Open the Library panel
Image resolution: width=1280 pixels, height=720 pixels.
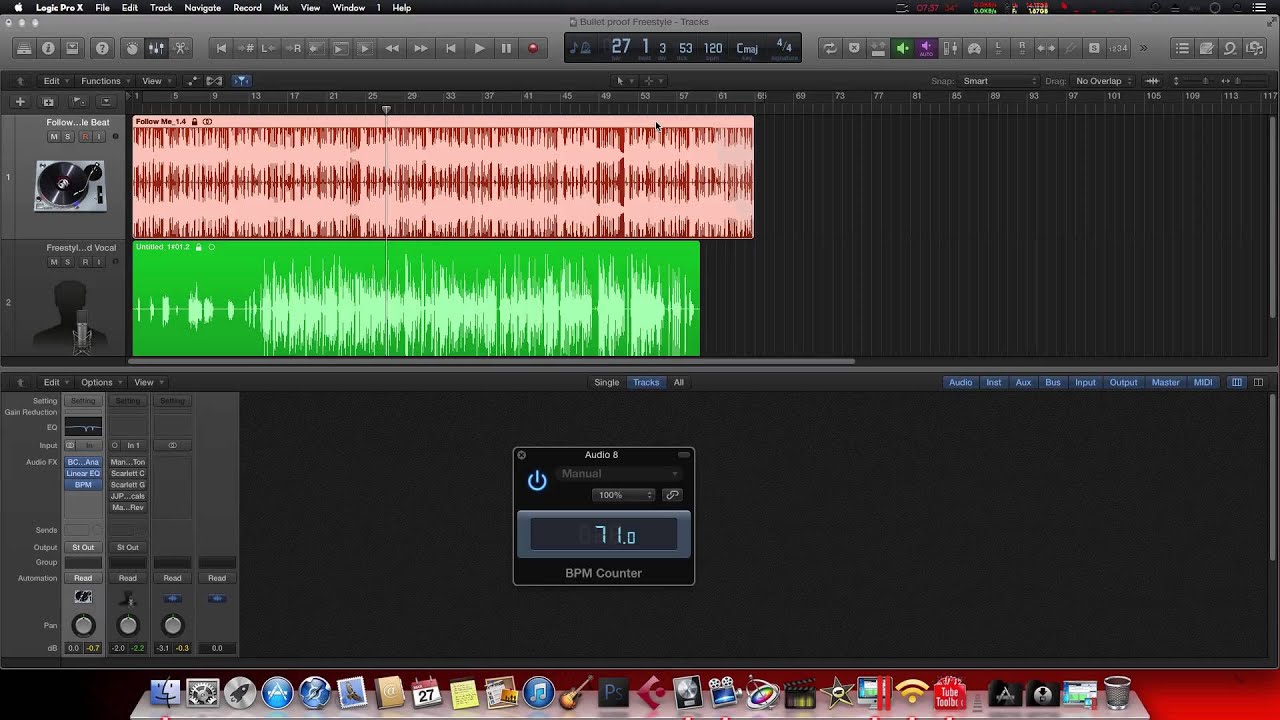tap(24, 48)
